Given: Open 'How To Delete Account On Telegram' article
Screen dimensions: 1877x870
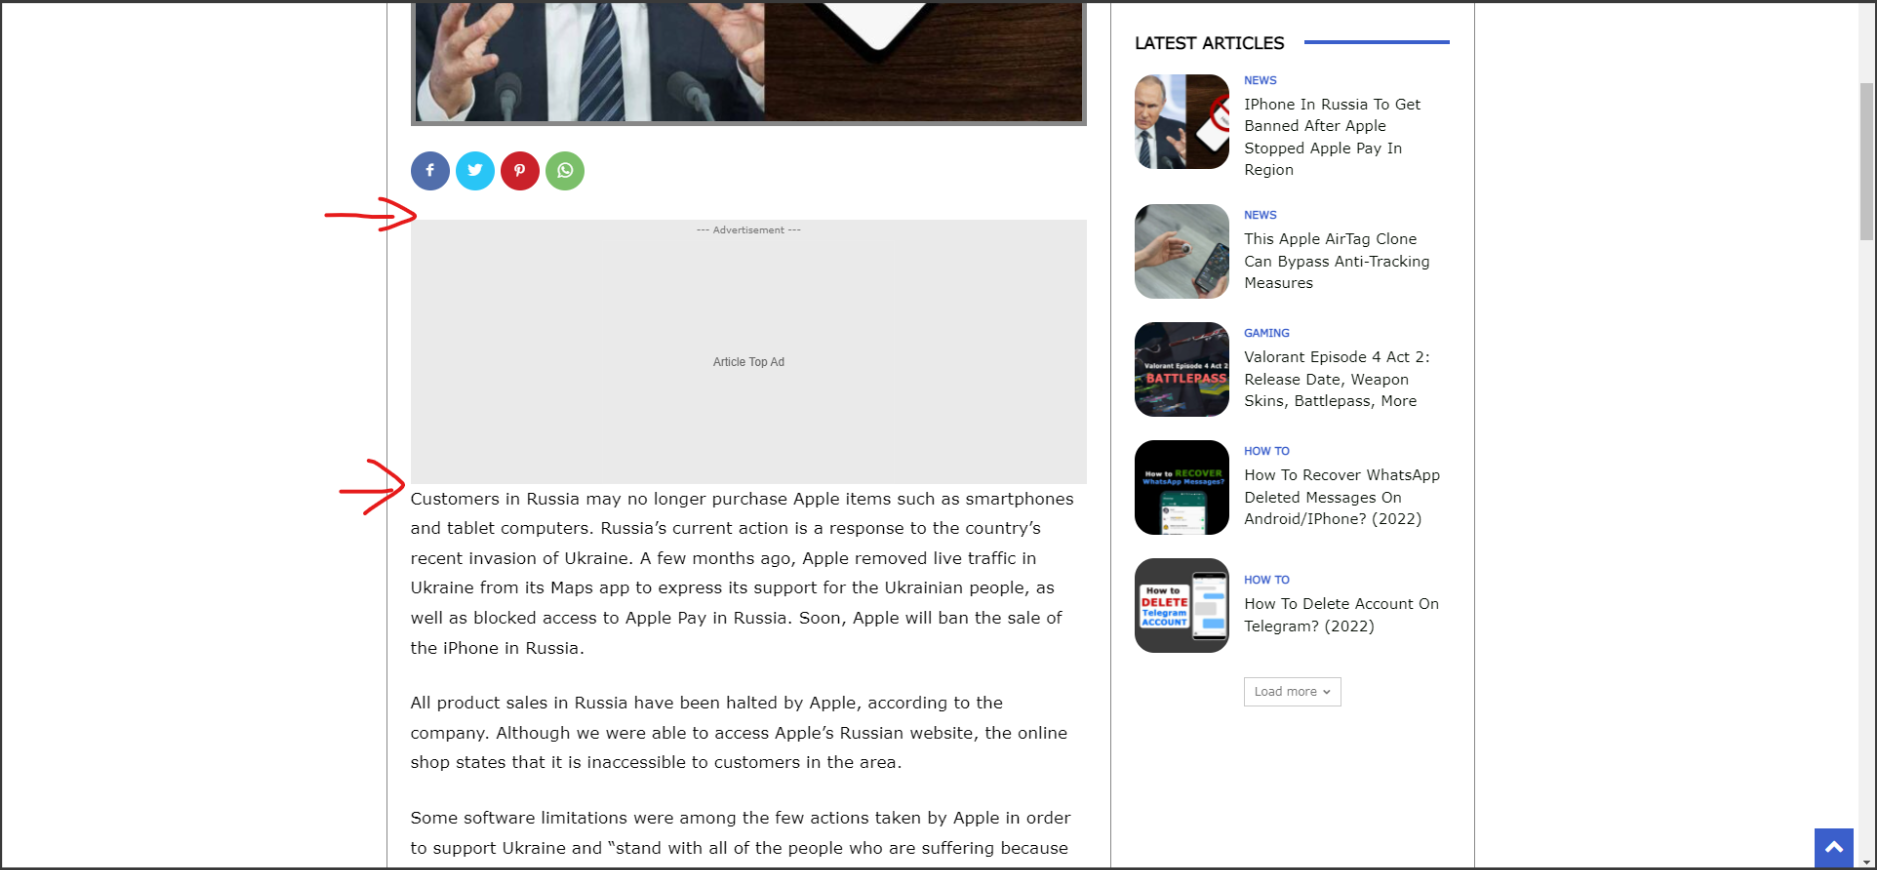Looking at the screenshot, I should point(1341,615).
